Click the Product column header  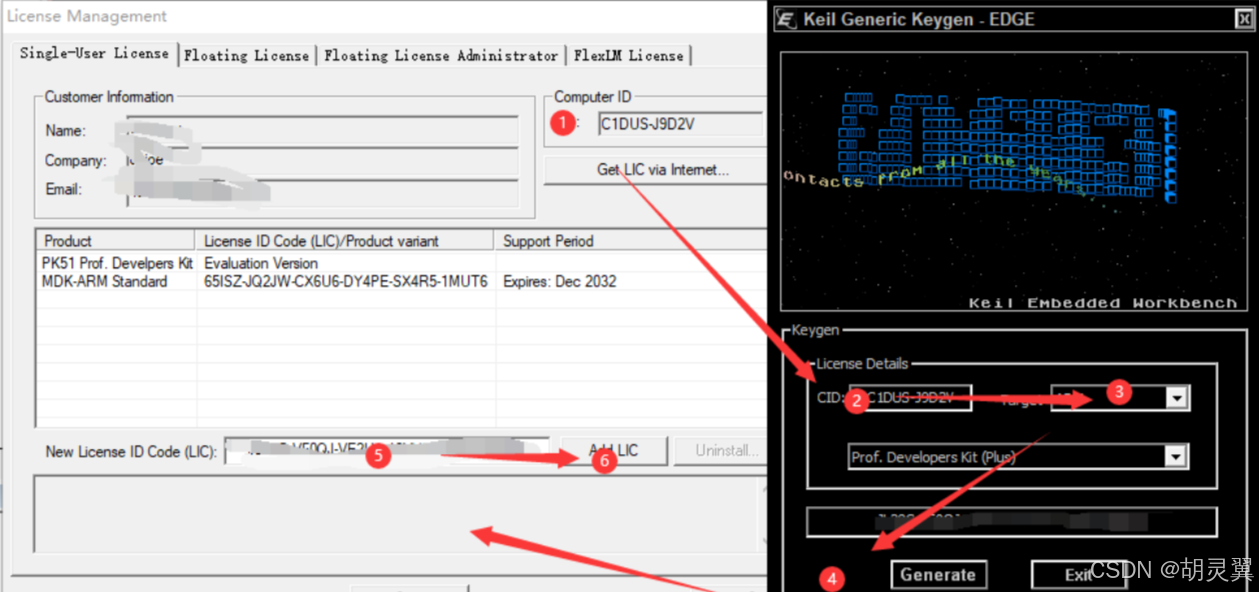click(115, 241)
